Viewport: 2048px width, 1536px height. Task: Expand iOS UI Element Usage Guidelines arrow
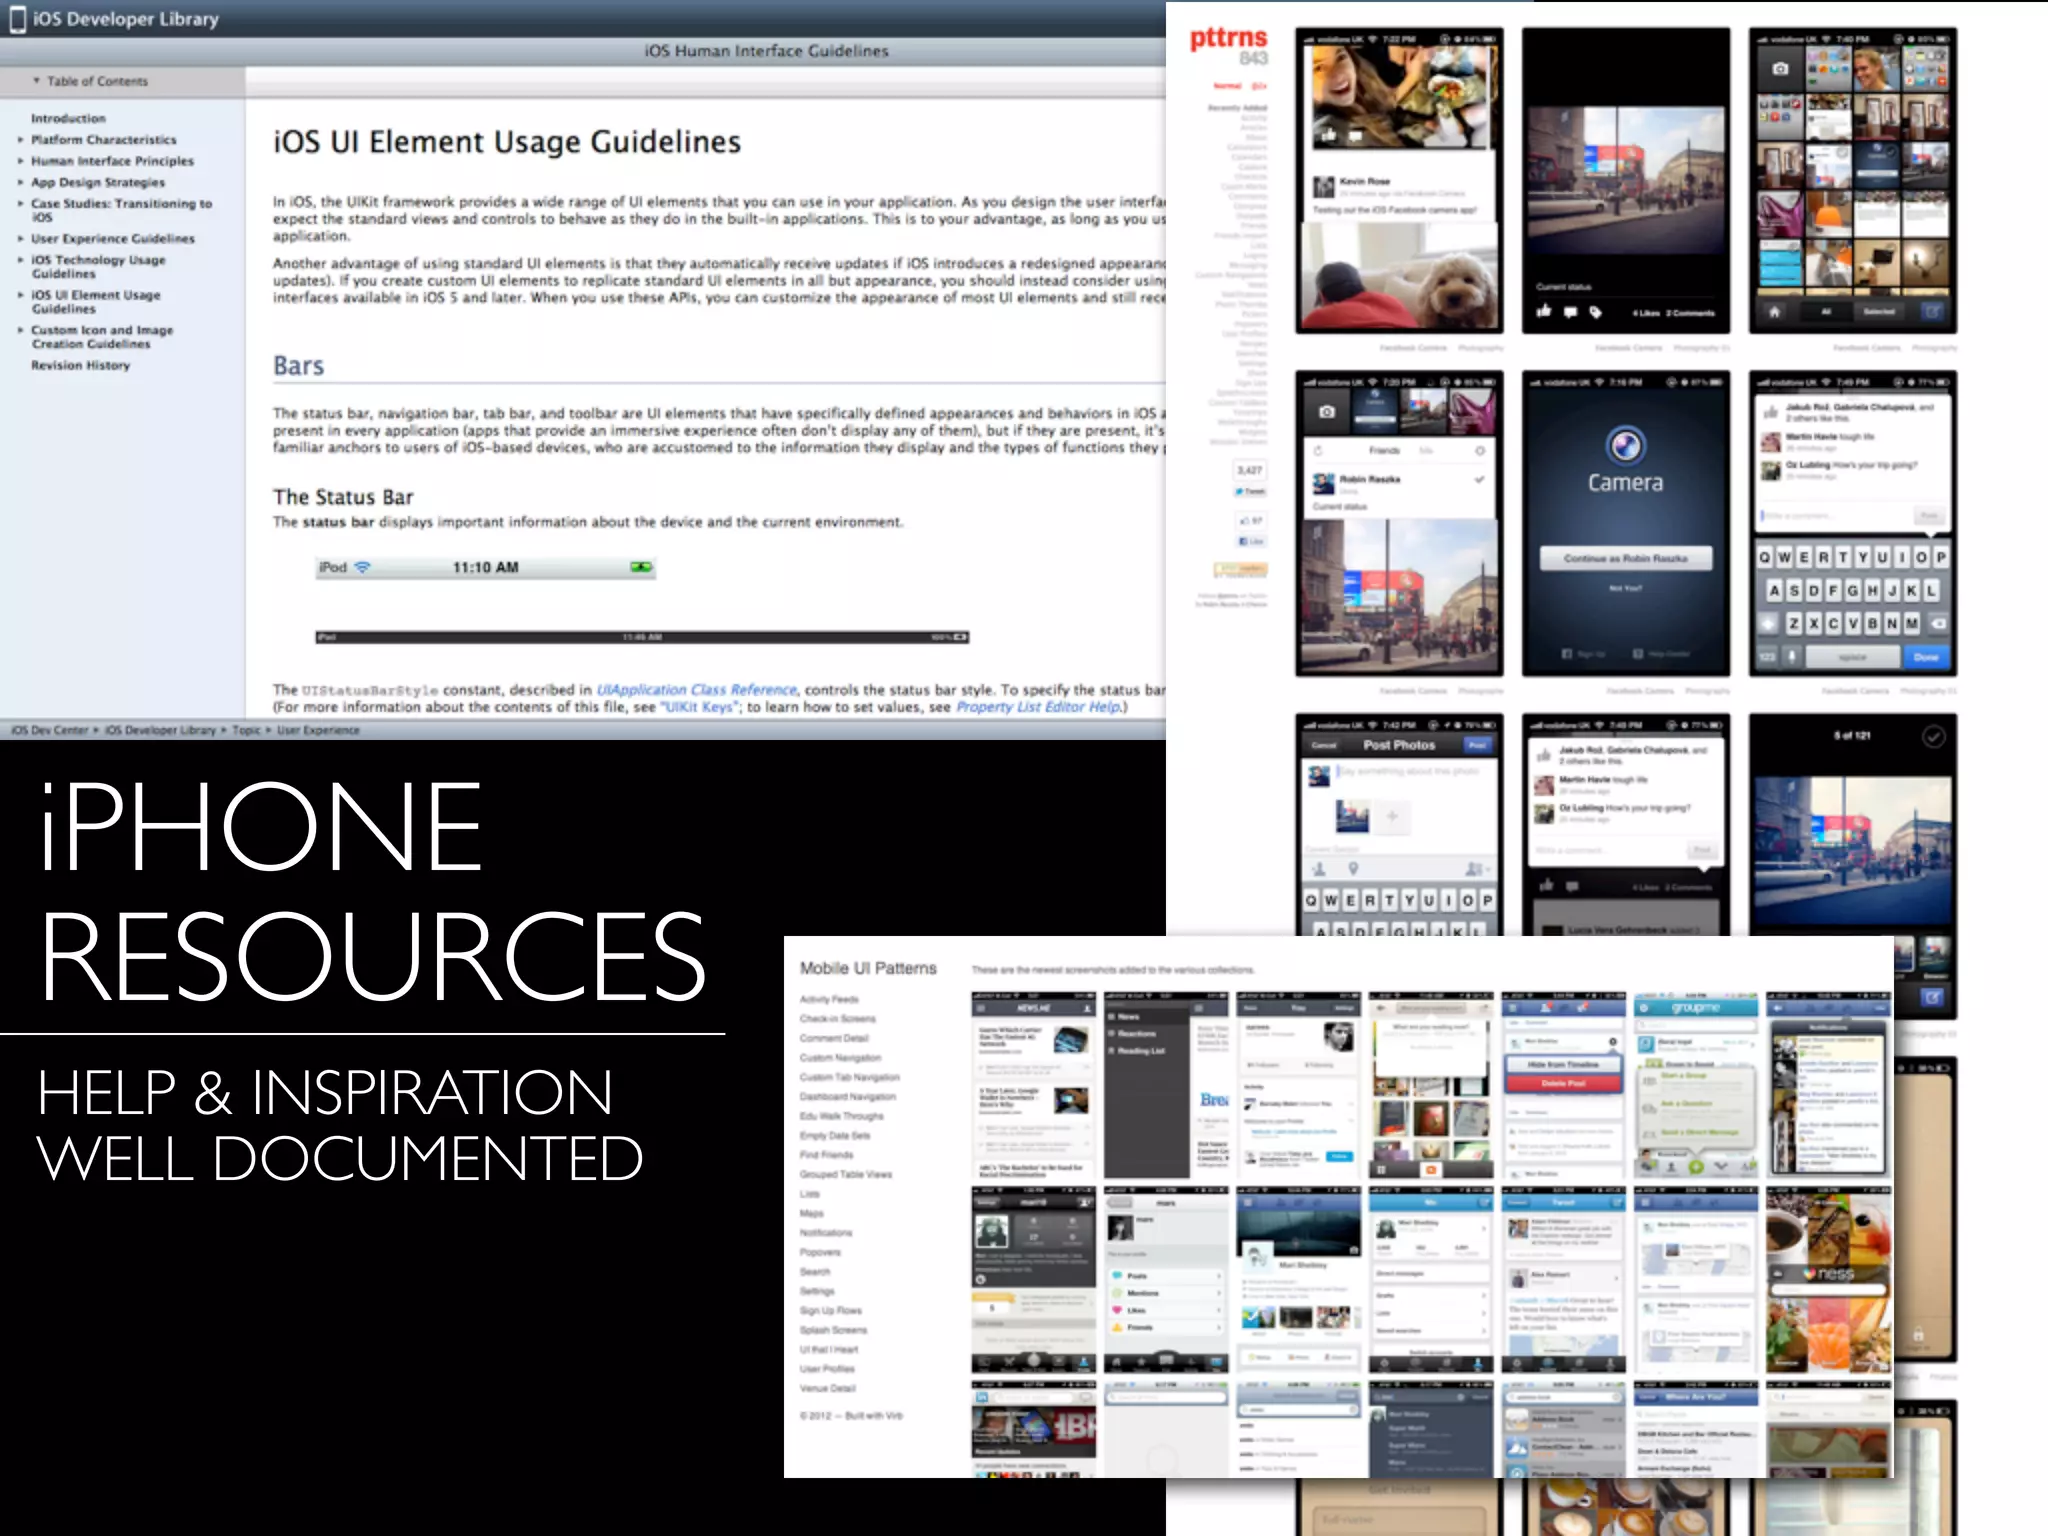coord(20,295)
